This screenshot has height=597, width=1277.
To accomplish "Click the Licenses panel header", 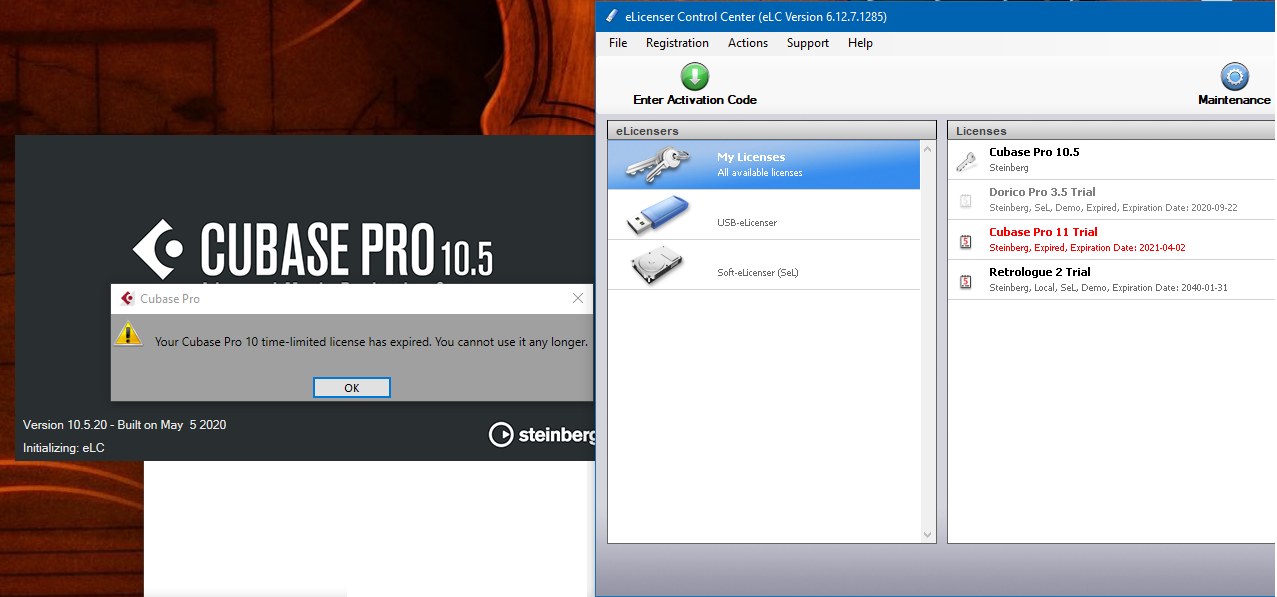I will tap(1112, 131).
